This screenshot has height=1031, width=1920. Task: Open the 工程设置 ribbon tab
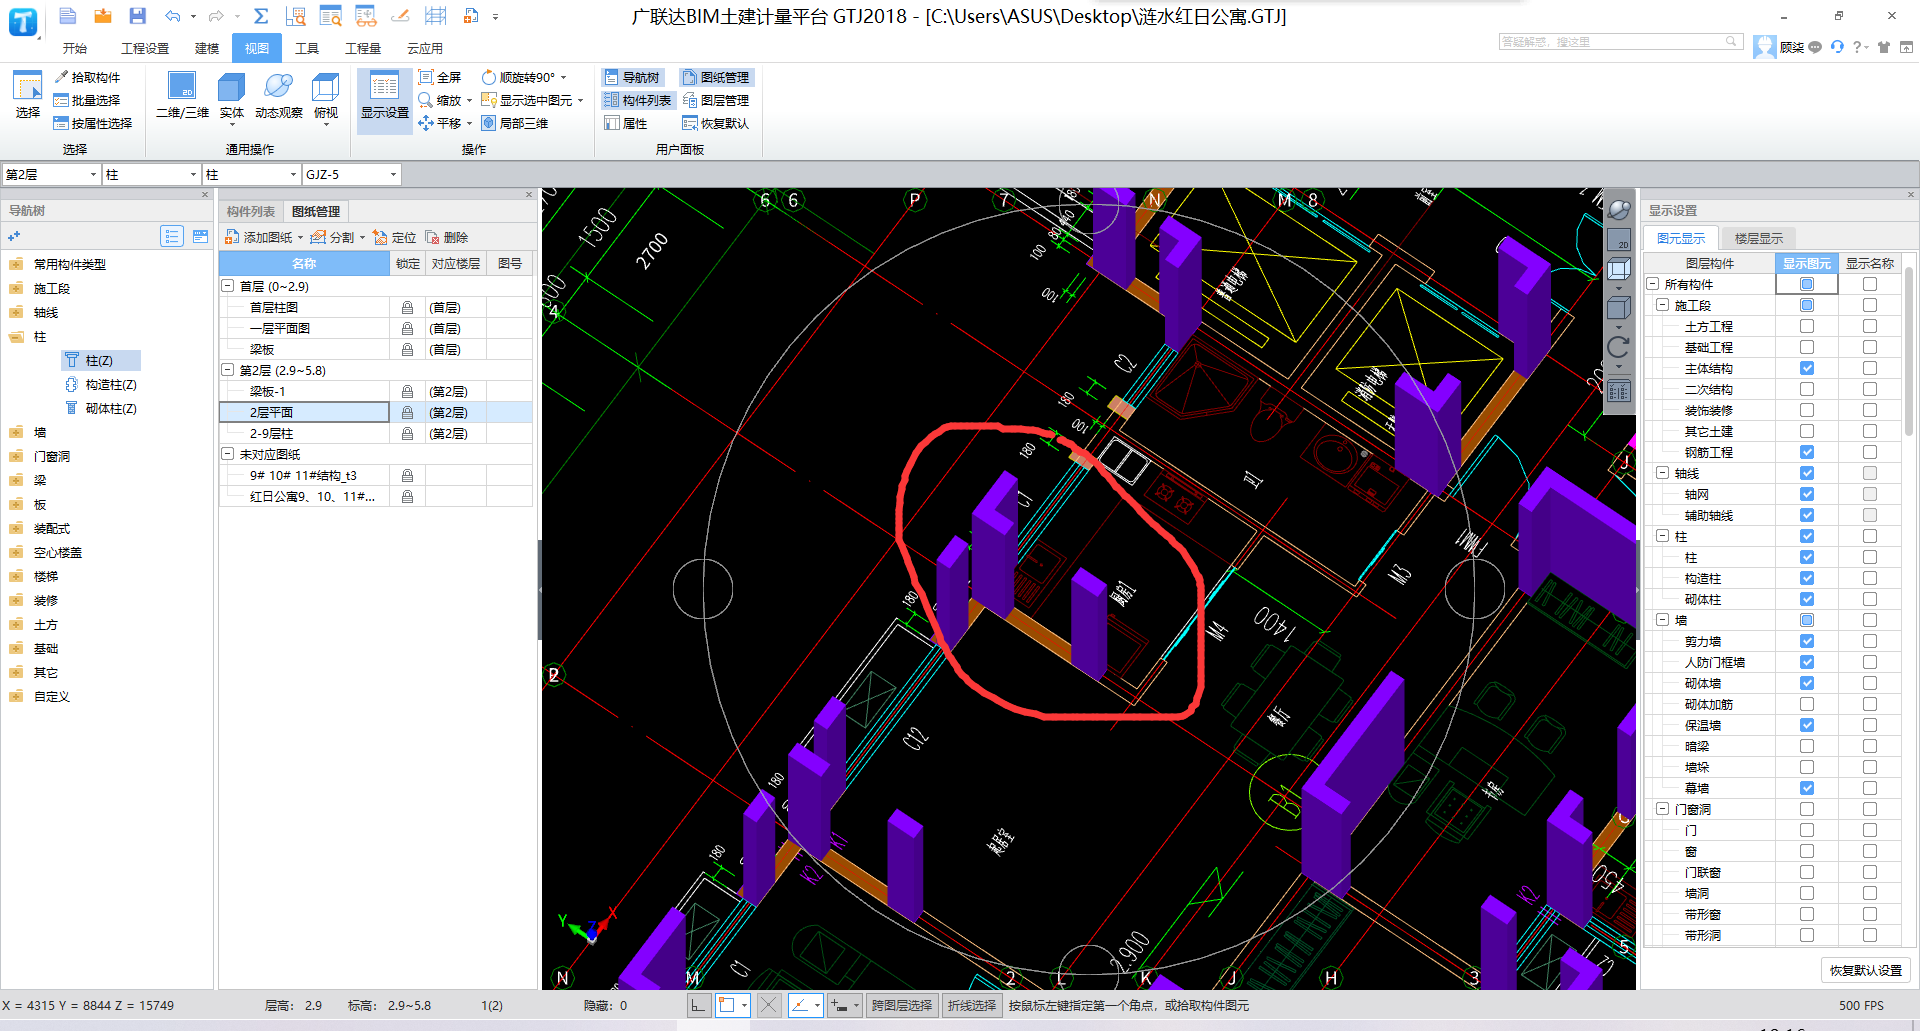click(145, 48)
